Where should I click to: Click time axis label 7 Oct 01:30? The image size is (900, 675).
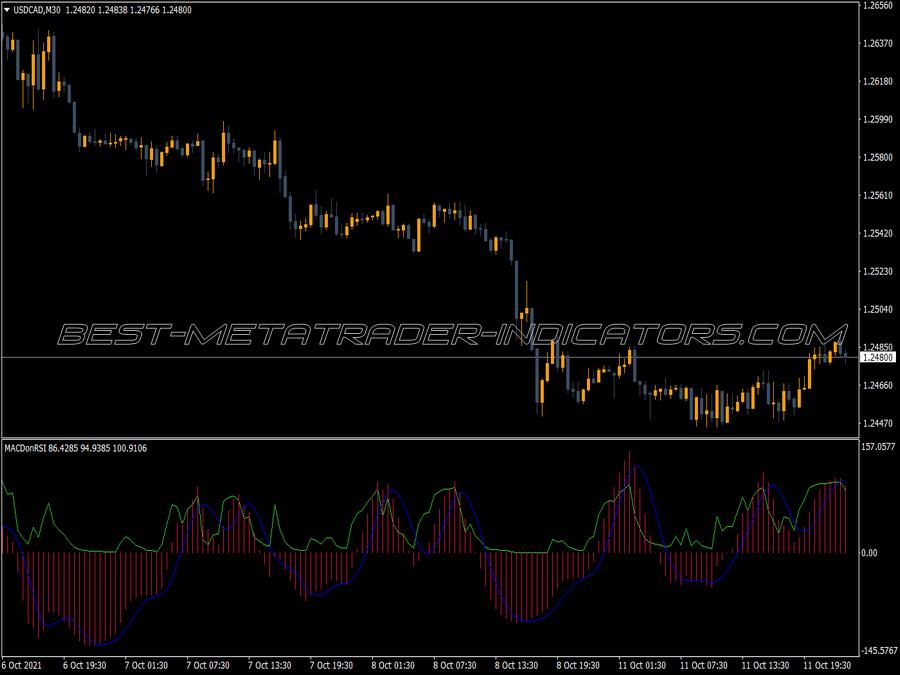[146, 666]
